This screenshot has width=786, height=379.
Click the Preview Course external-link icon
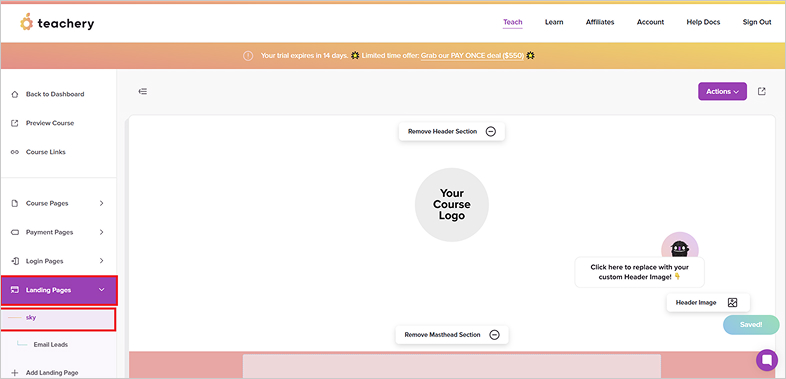pyautogui.click(x=15, y=123)
